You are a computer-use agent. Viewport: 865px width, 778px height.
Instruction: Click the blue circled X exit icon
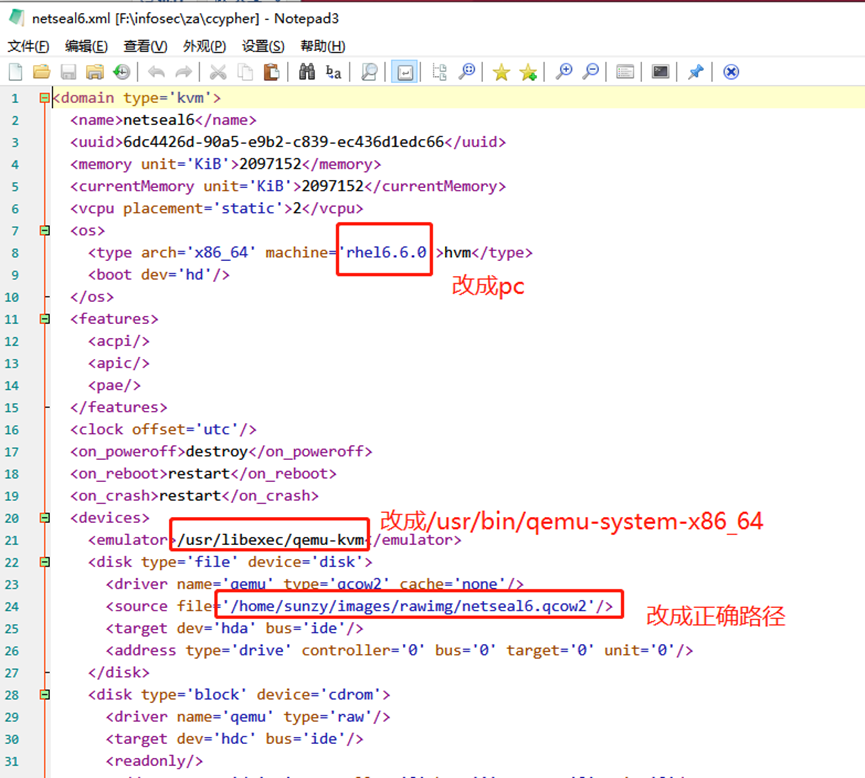[x=731, y=72]
